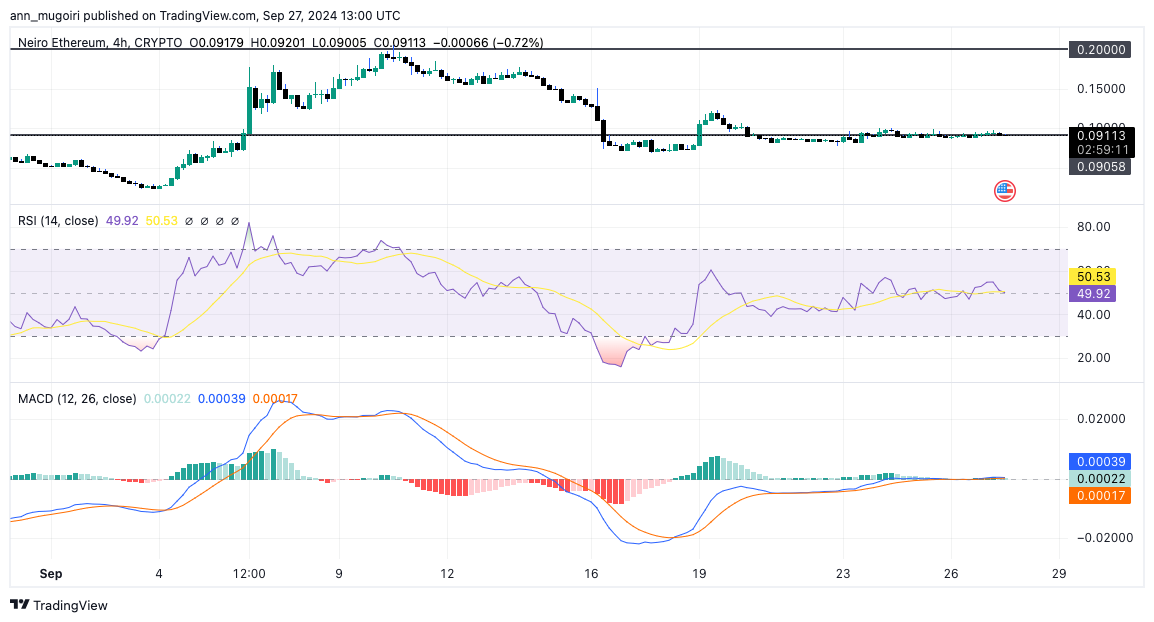Click the US flag event marker on the chart

[x=1004, y=190]
